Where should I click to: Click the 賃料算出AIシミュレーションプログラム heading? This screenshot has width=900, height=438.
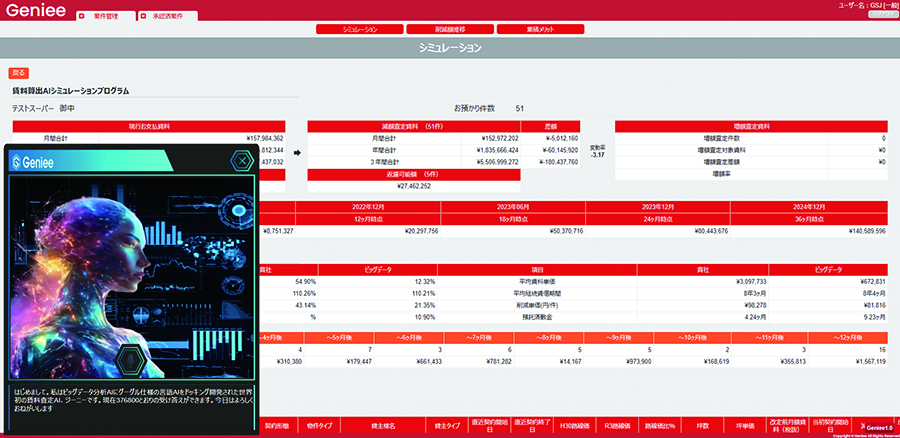70,91
